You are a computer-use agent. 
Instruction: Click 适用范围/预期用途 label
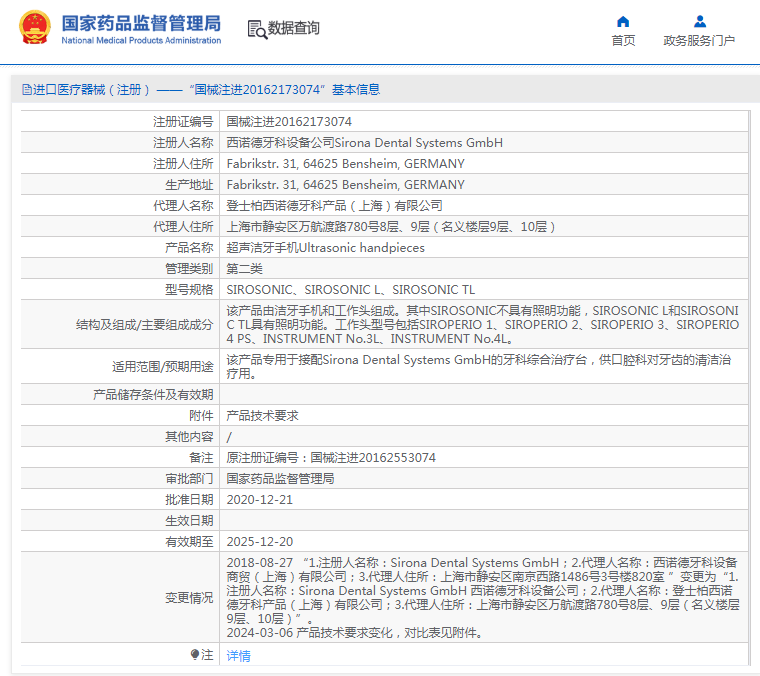pos(162,366)
